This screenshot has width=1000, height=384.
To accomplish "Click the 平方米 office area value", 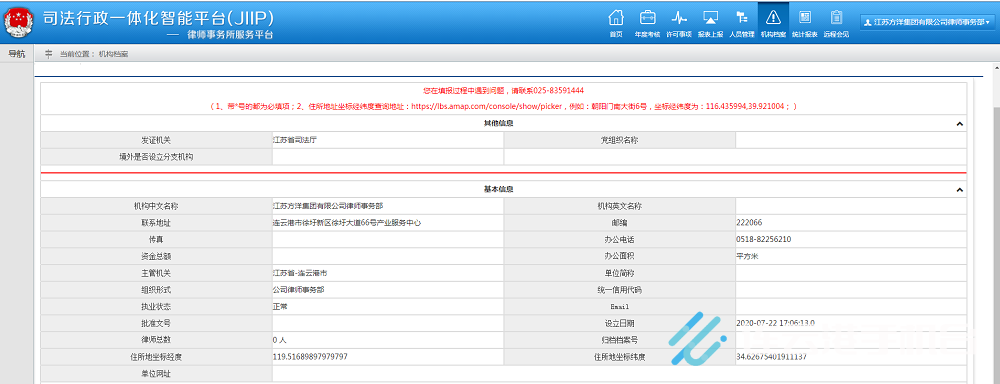I will [x=747, y=256].
